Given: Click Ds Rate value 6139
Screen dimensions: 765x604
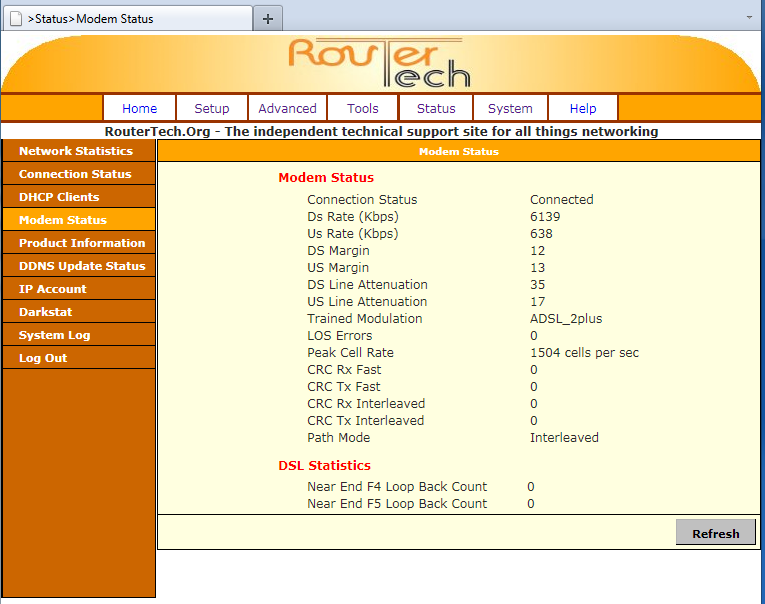Looking at the screenshot, I should [545, 217].
